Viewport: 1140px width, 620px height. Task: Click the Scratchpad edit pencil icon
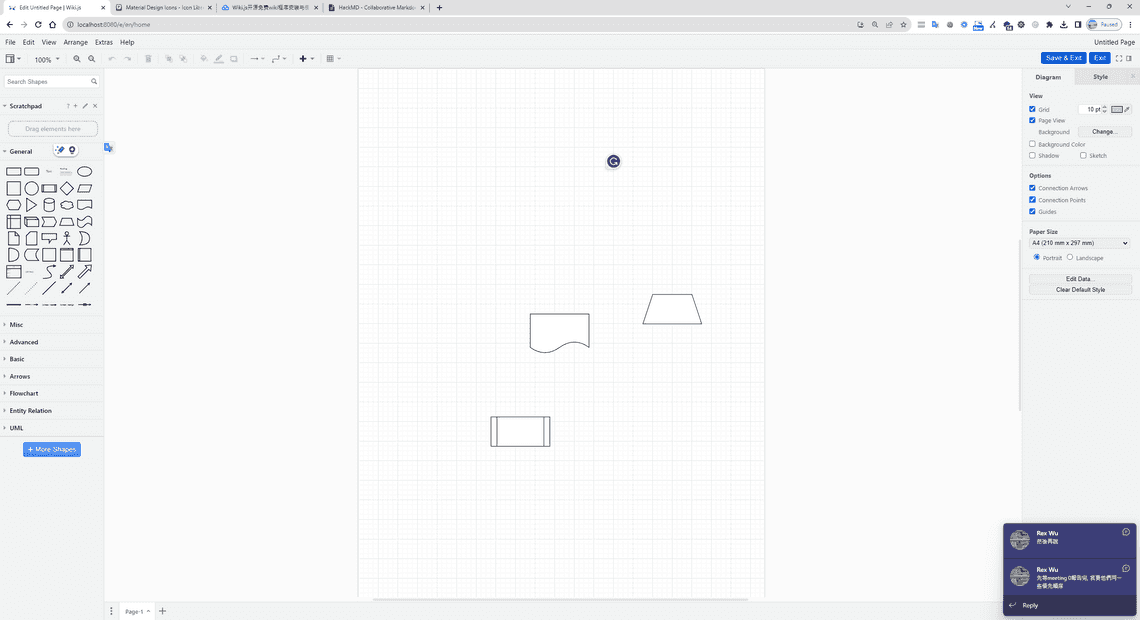click(85, 106)
